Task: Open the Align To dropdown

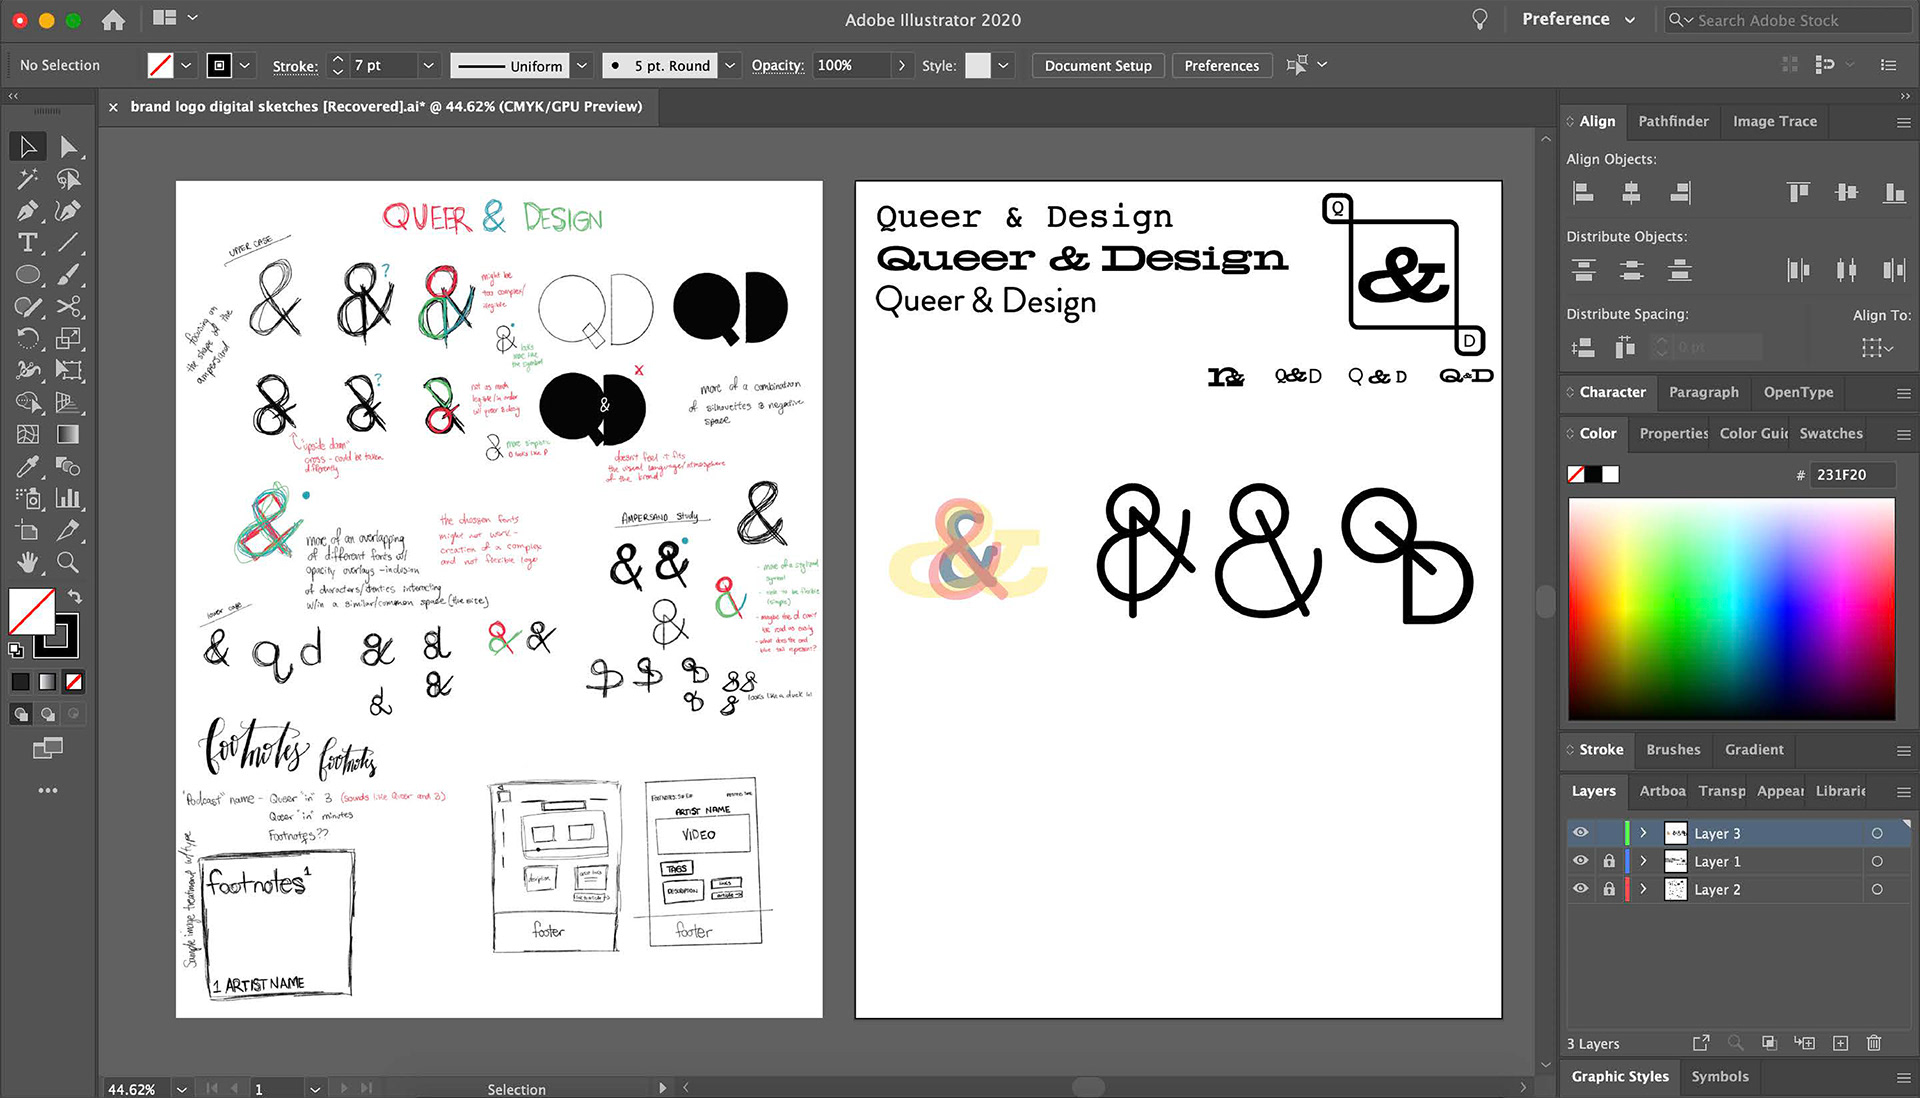Action: (1877, 348)
